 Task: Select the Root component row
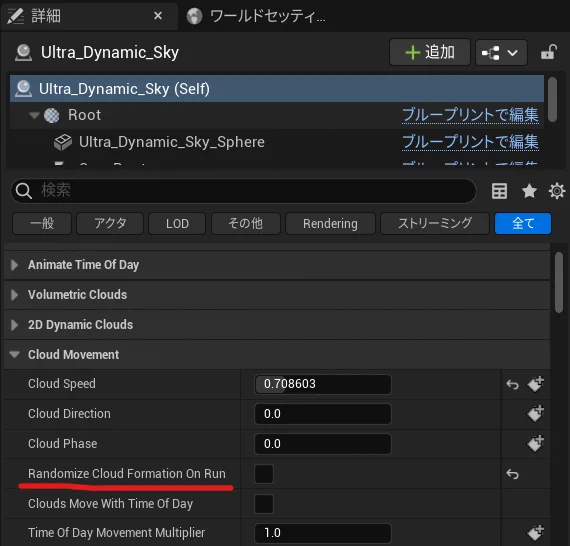pyautogui.click(x=277, y=115)
